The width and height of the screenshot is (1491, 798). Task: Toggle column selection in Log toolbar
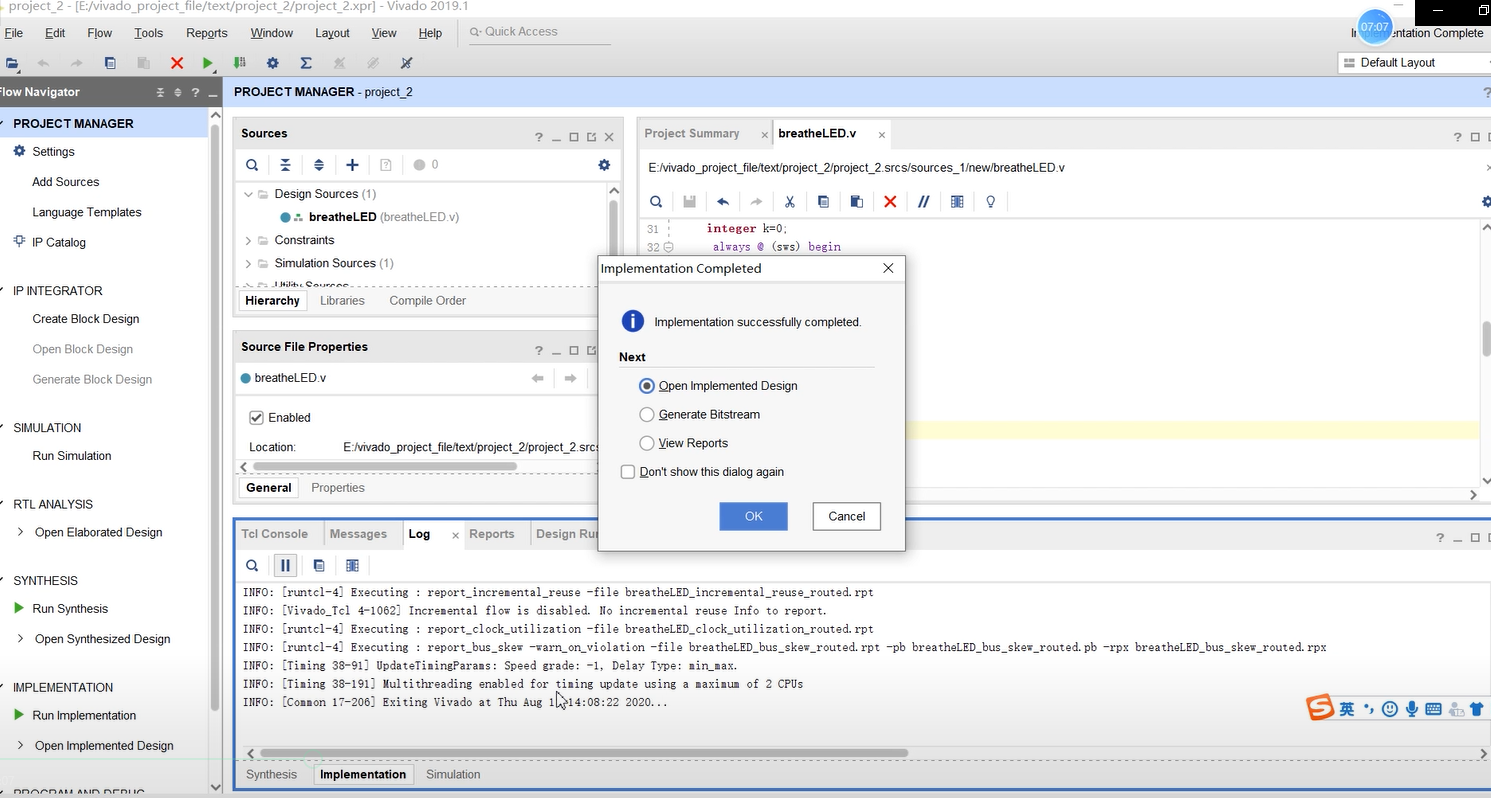(352, 566)
